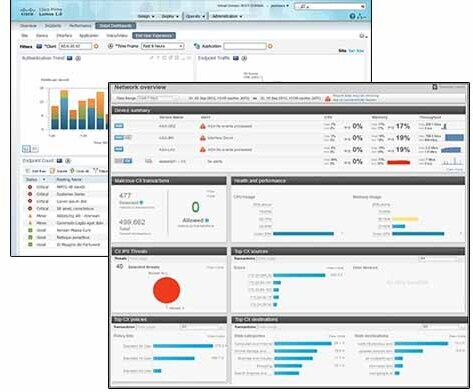Open the help icon in Cisco Prime header
The image size is (473, 392).
[x=352, y=16]
